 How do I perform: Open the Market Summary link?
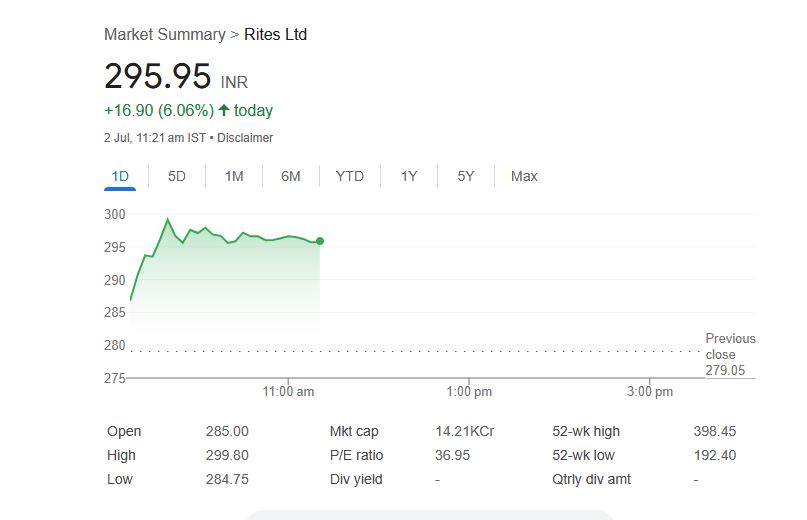165,35
